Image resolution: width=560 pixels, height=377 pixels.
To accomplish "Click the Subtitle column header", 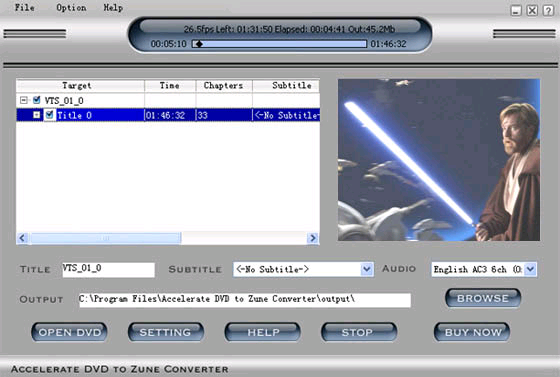I will click(286, 86).
